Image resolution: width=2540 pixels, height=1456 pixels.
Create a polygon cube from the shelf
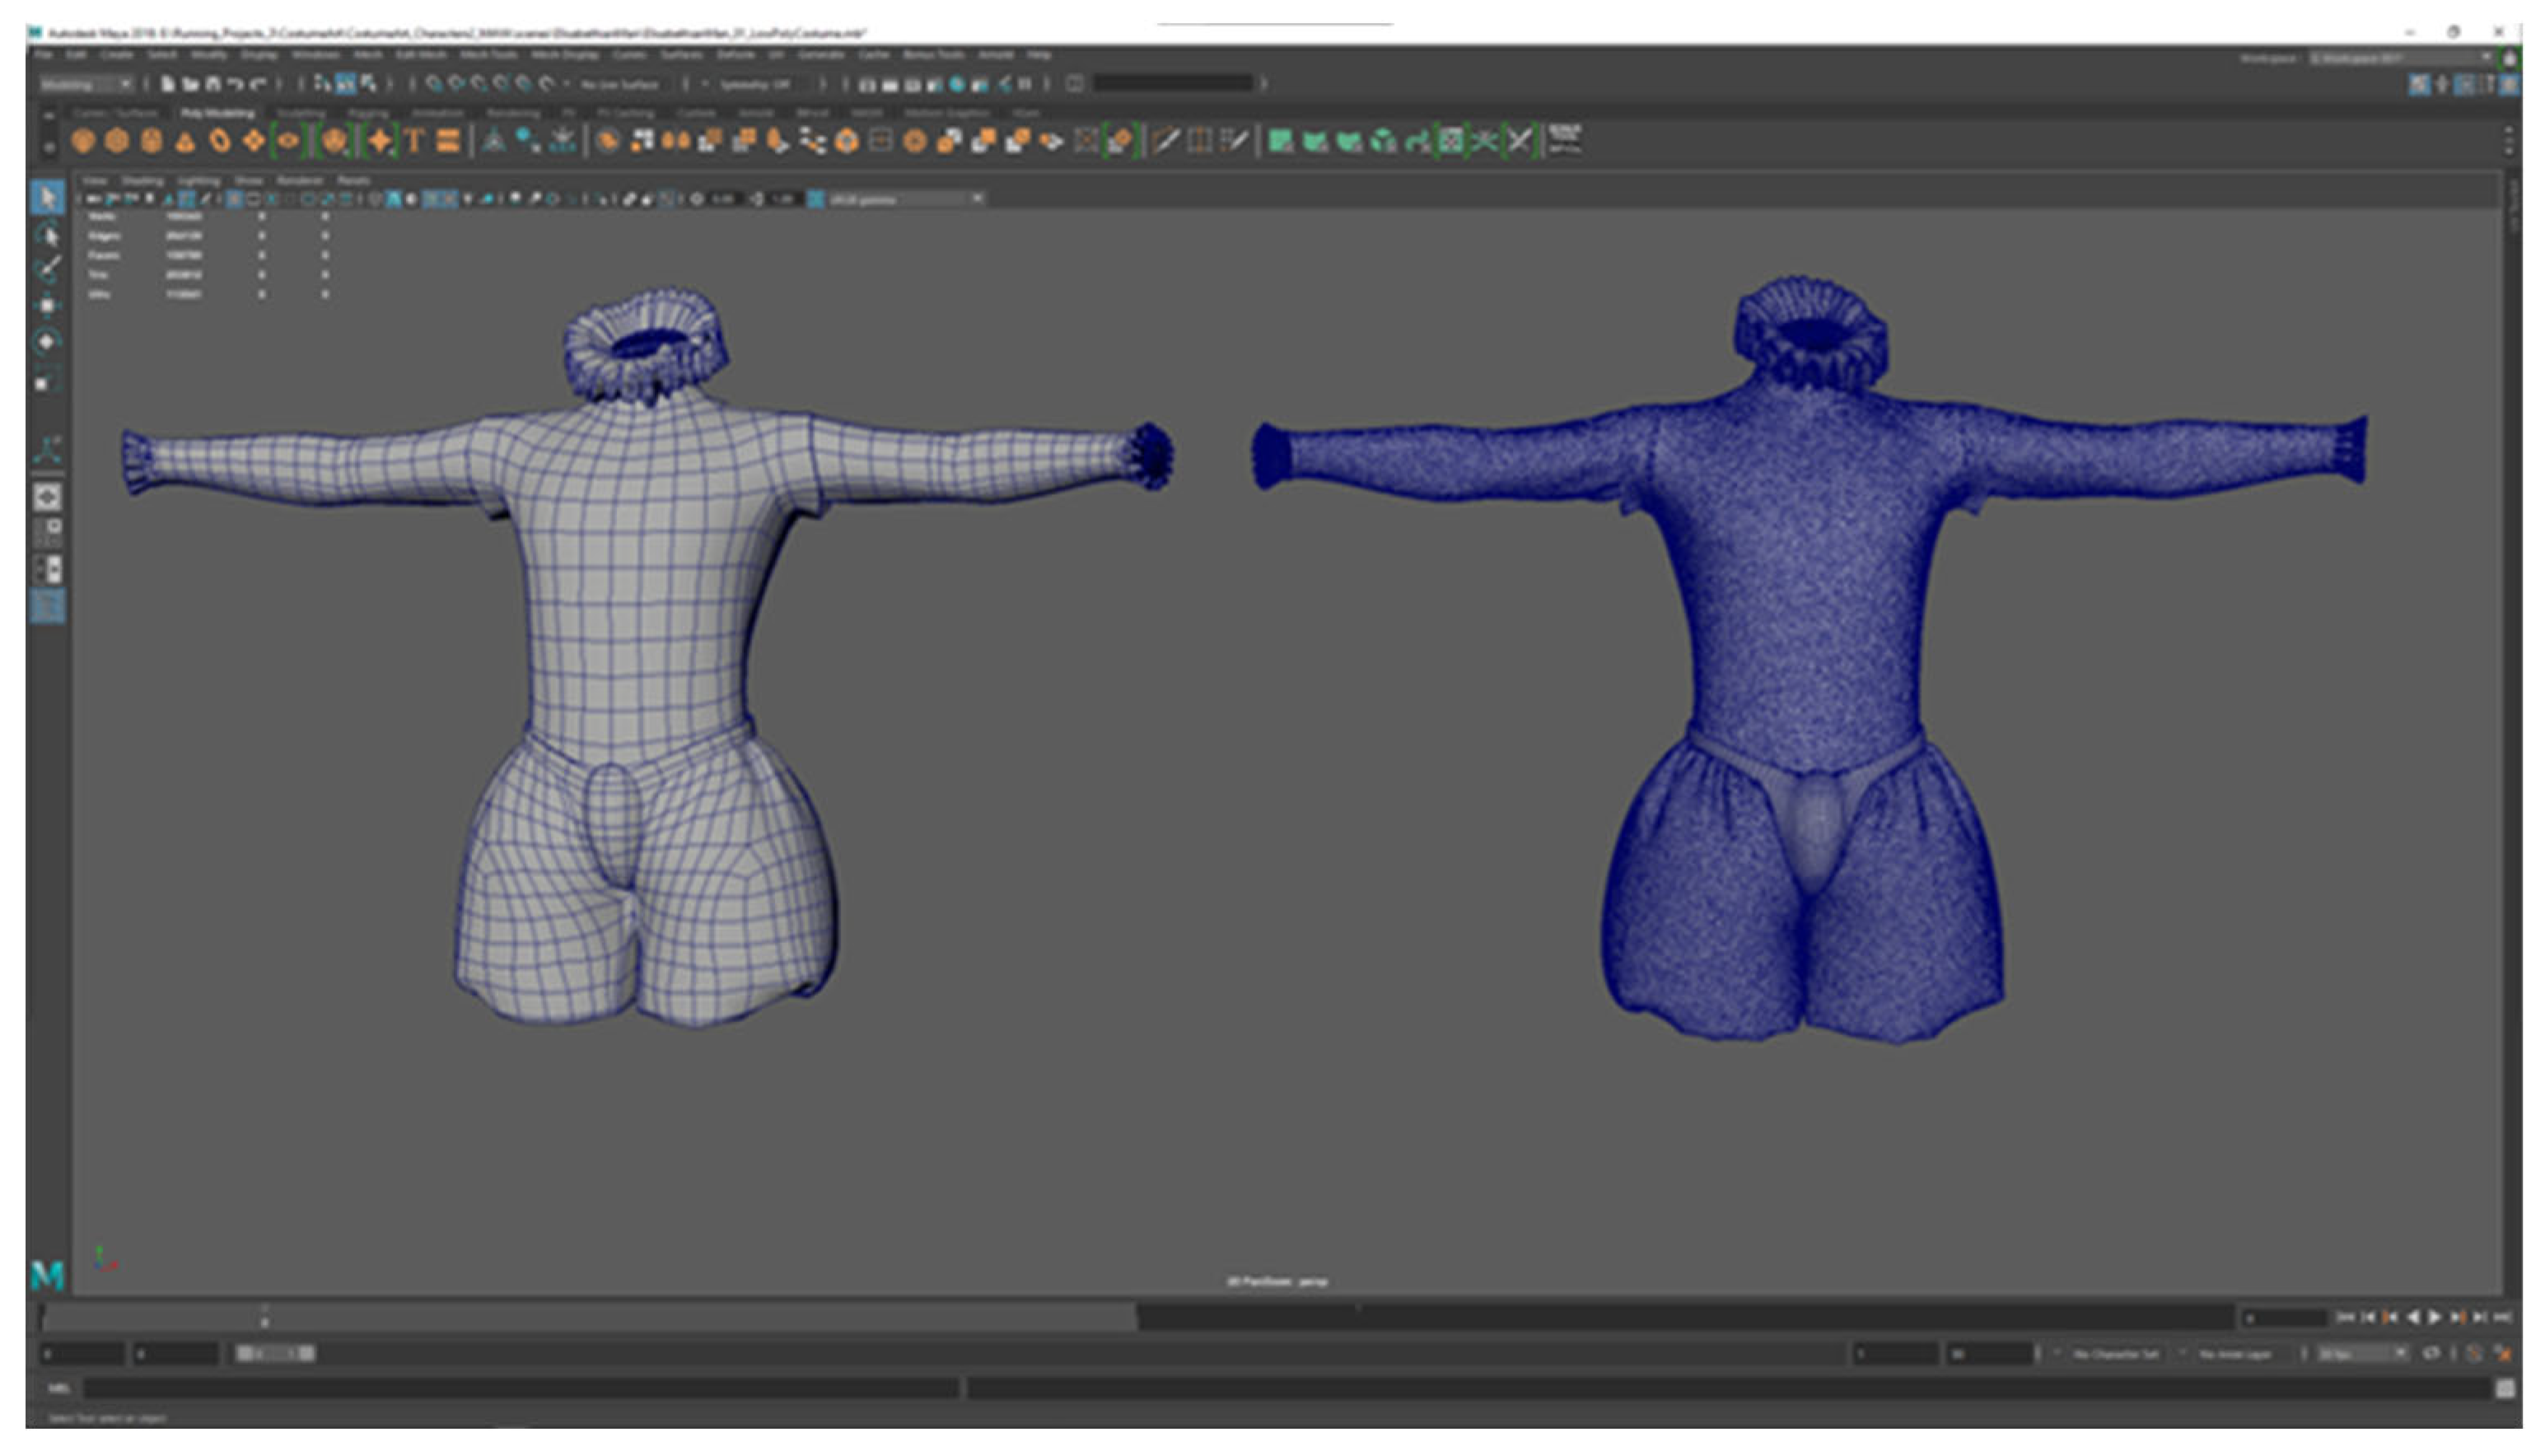(x=117, y=141)
